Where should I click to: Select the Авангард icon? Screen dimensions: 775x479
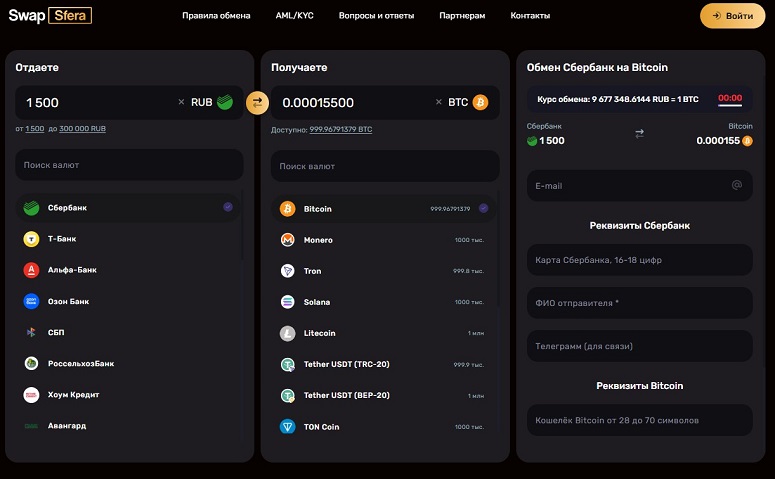[31, 426]
